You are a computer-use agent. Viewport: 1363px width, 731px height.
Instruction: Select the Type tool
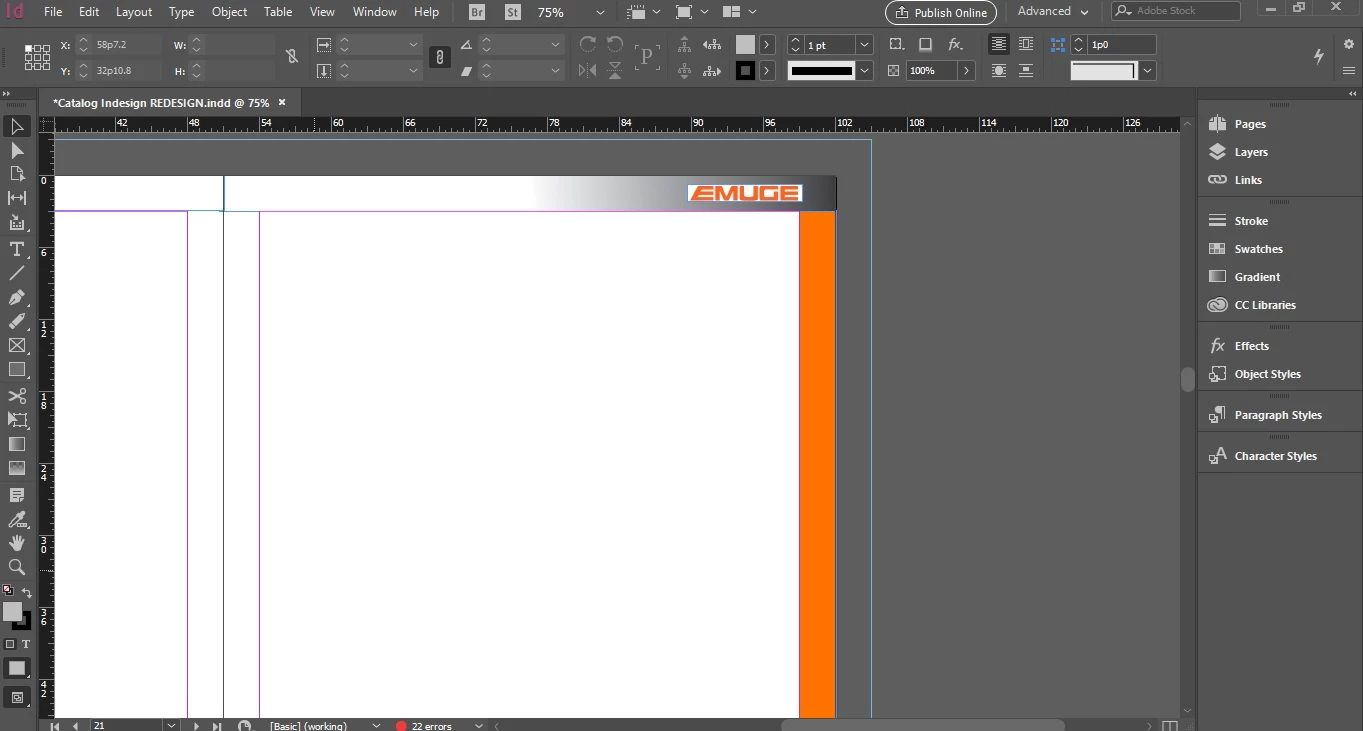pos(17,249)
